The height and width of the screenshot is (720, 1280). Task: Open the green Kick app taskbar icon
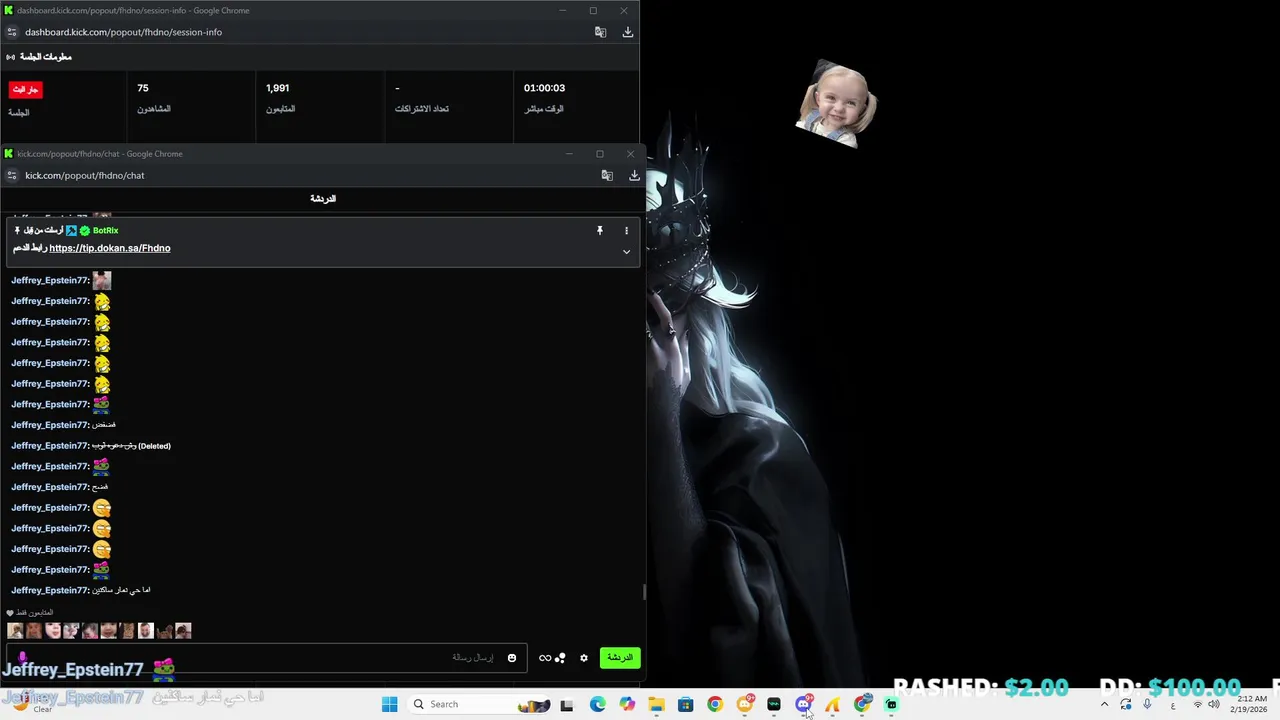coord(891,704)
